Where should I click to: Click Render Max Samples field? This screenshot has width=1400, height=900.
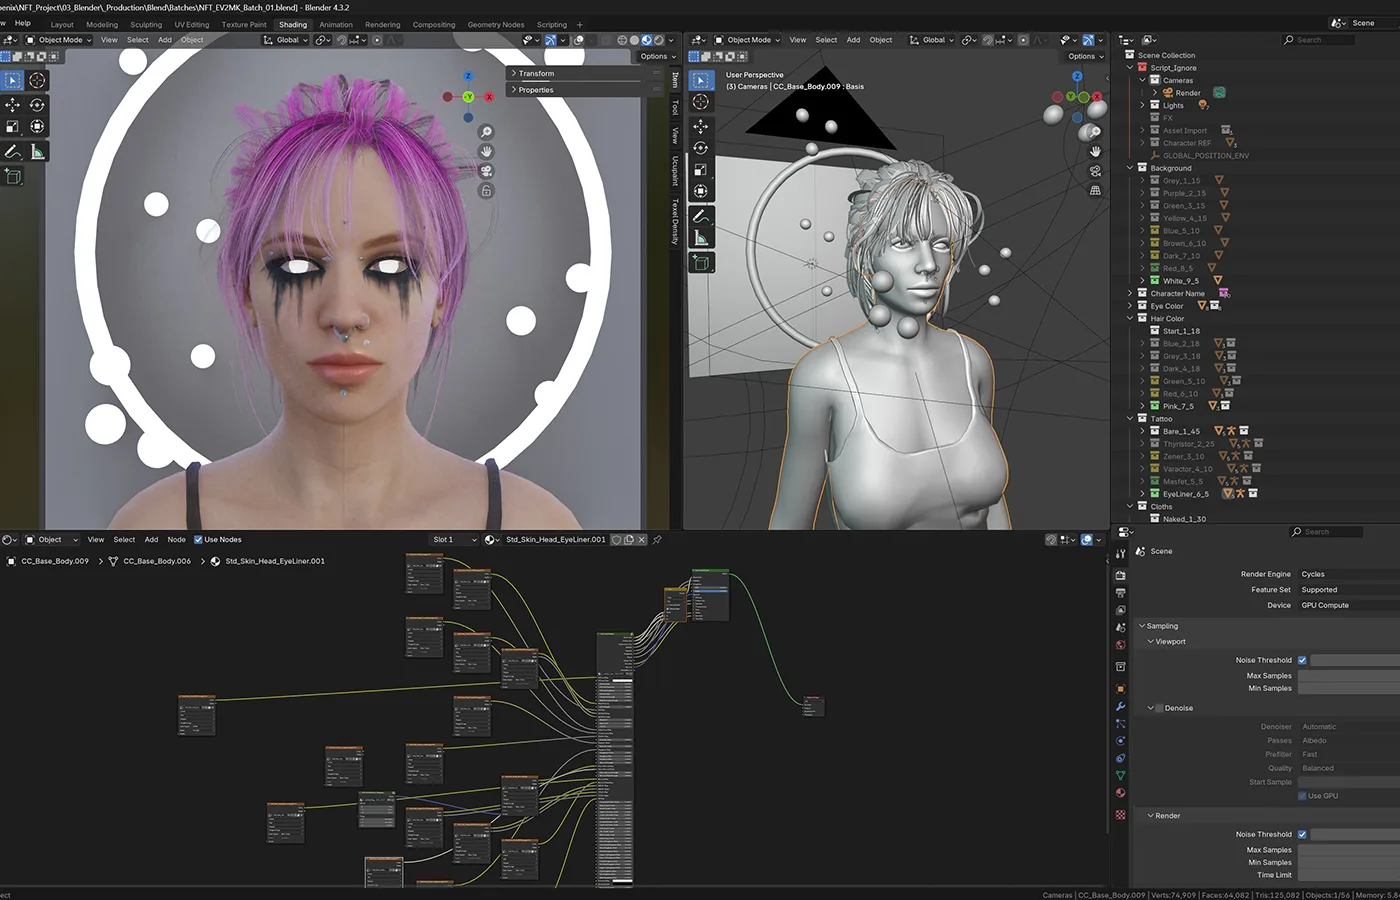click(x=1348, y=850)
